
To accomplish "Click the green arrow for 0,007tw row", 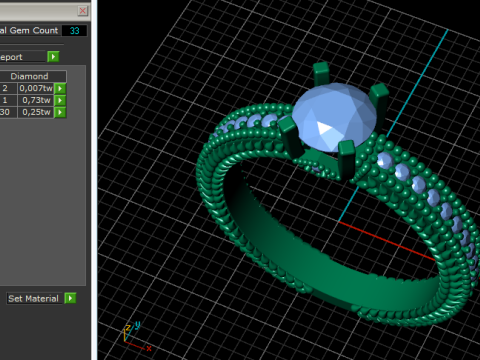I will [x=60, y=88].
